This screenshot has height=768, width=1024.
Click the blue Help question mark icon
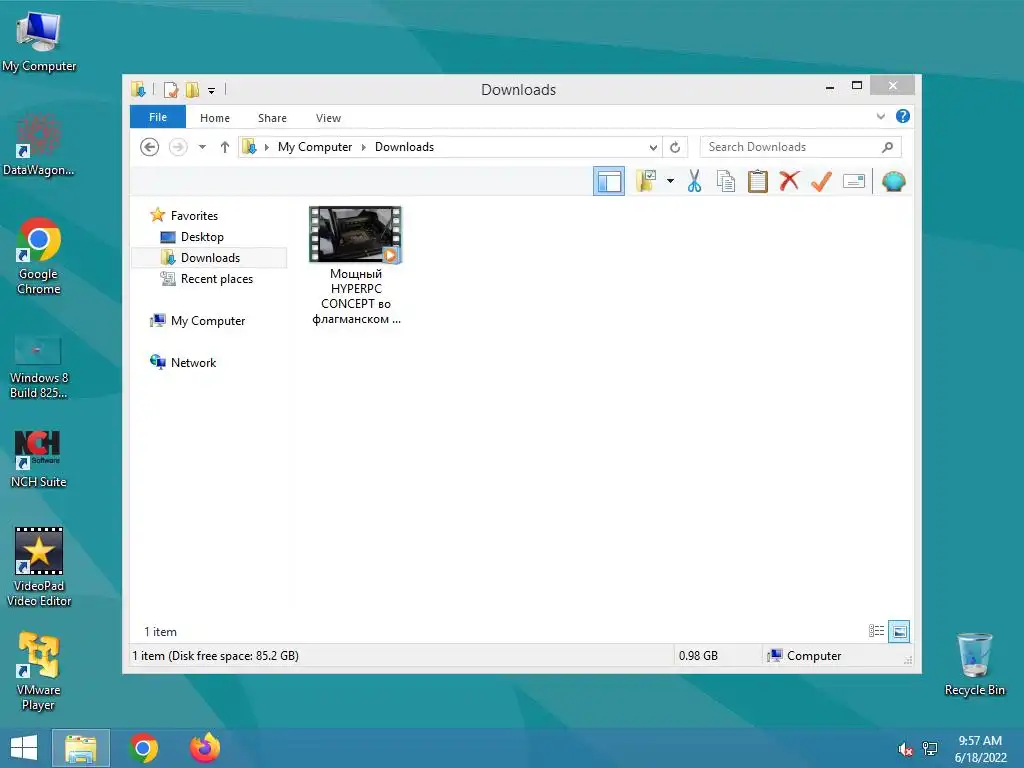point(903,116)
